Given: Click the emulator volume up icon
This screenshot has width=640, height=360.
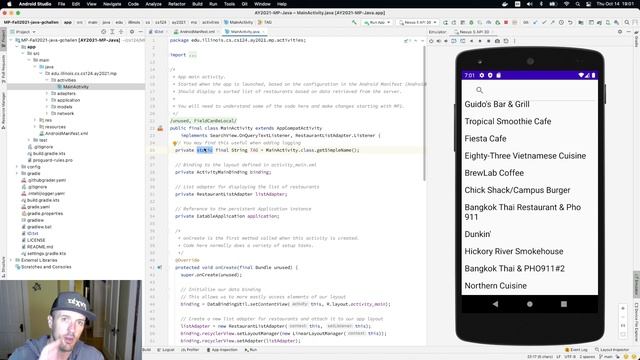Looking at the screenshot, I should tap(438, 41).
